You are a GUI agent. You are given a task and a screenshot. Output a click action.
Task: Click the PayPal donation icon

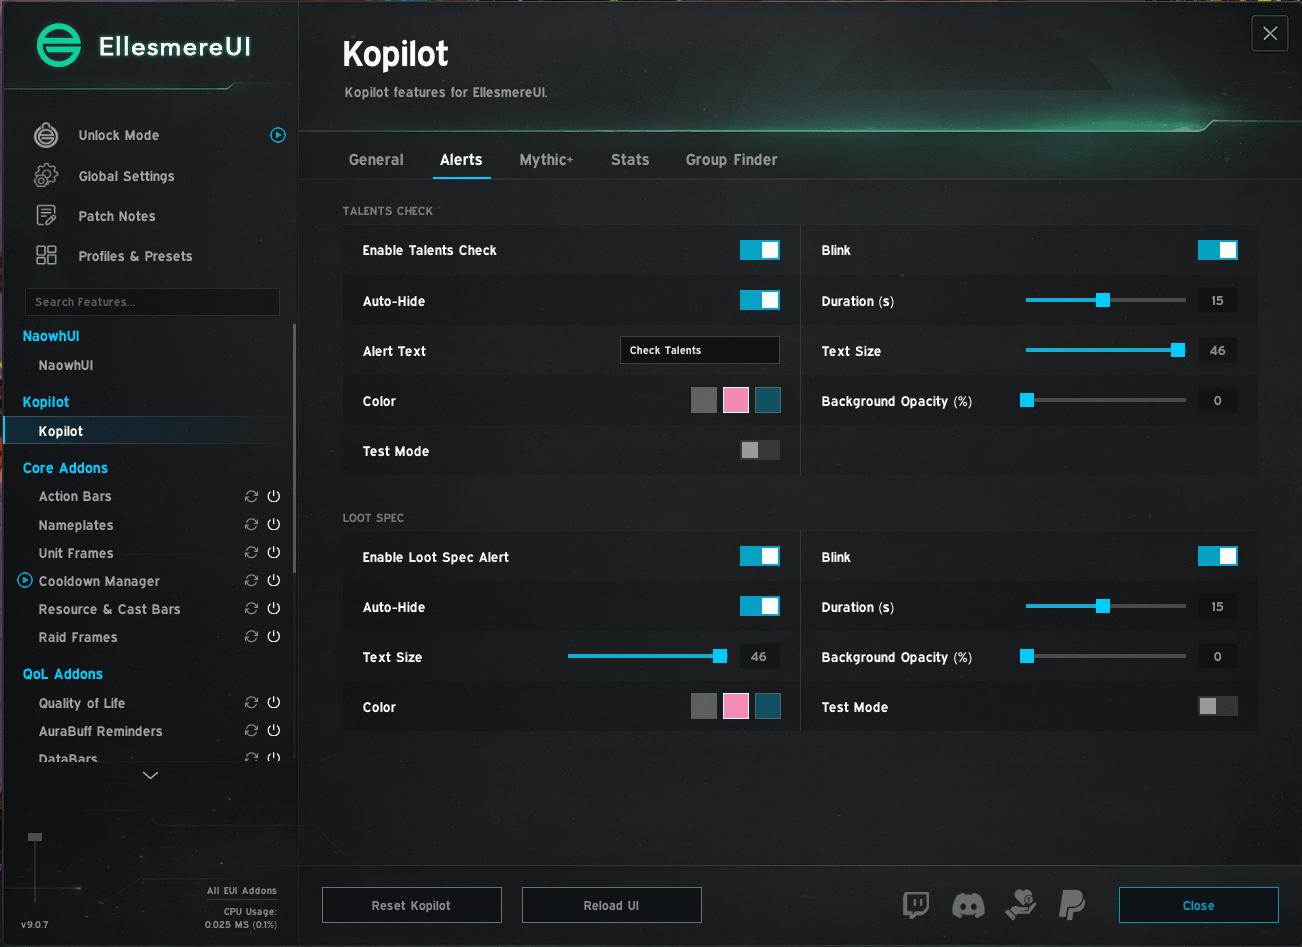coord(1072,905)
